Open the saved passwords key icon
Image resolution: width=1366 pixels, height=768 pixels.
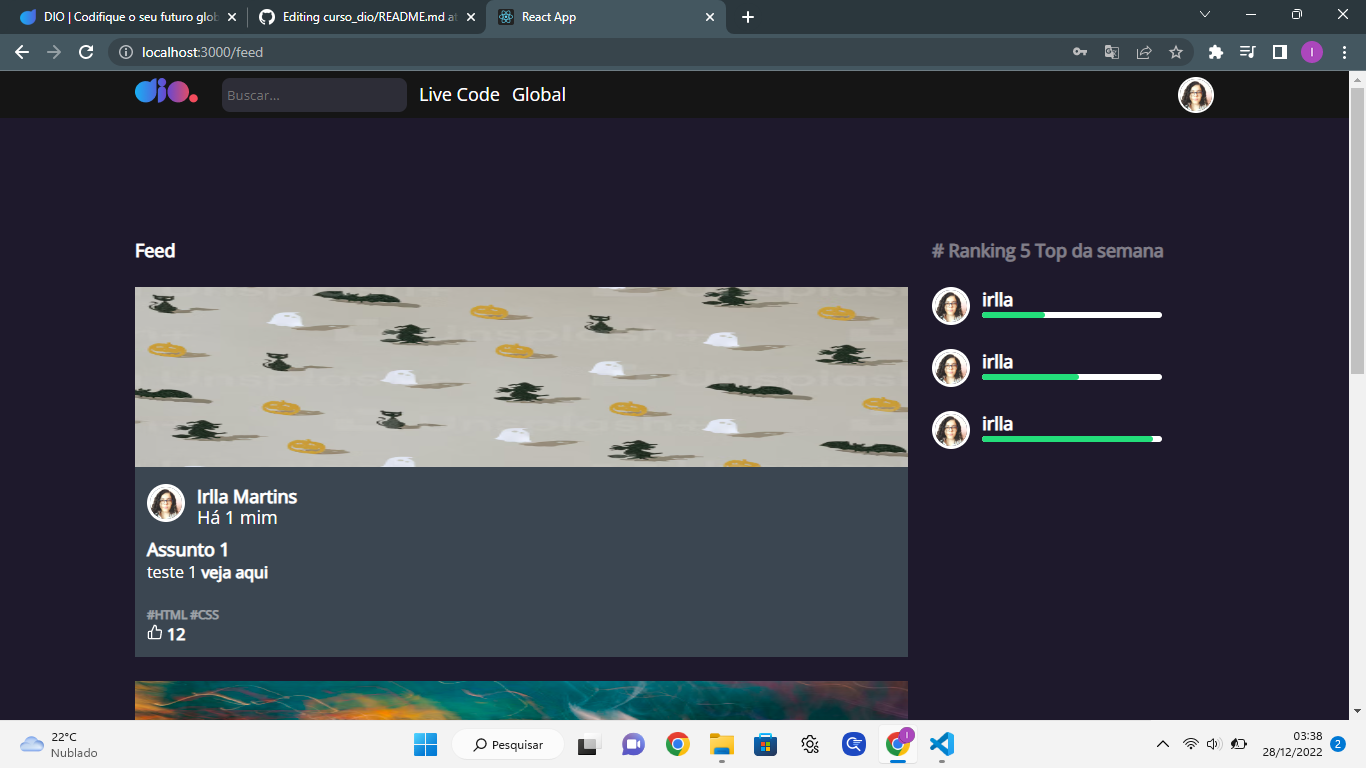1080,52
